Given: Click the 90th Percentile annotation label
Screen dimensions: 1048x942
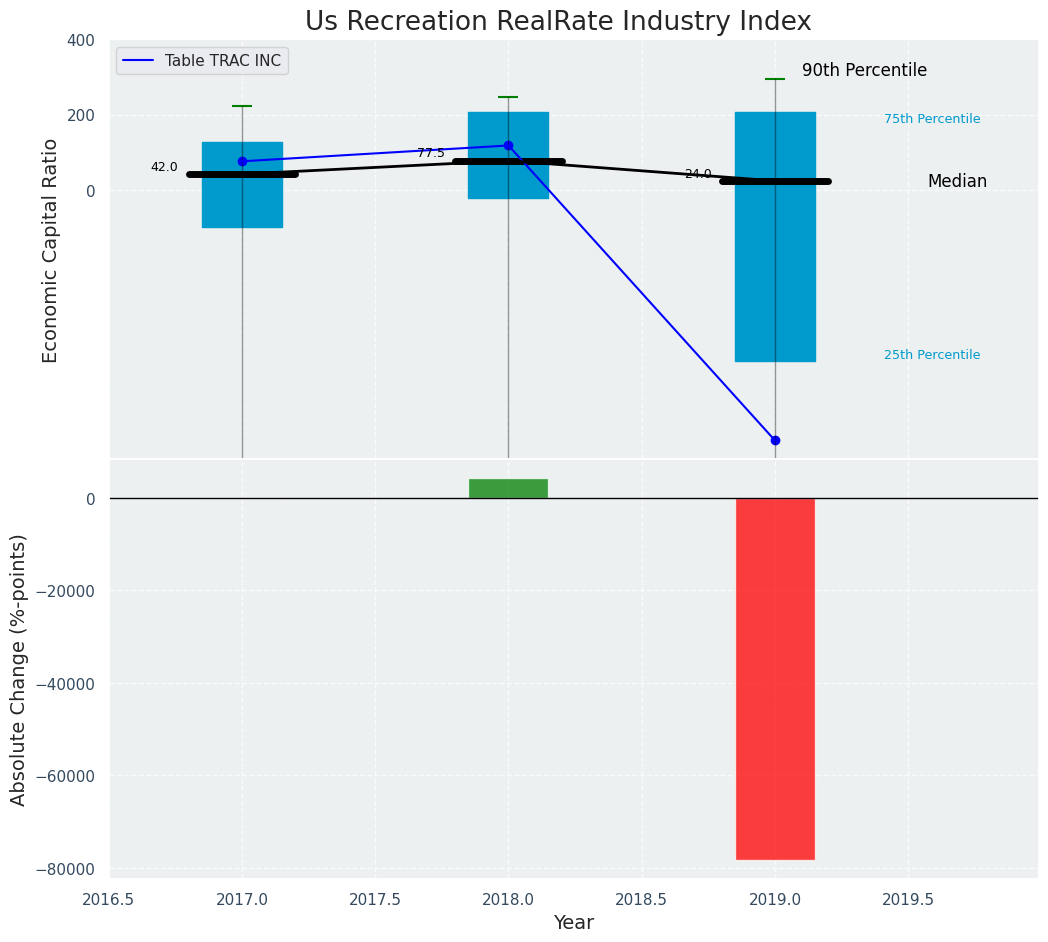Looking at the screenshot, I should click(x=864, y=71).
